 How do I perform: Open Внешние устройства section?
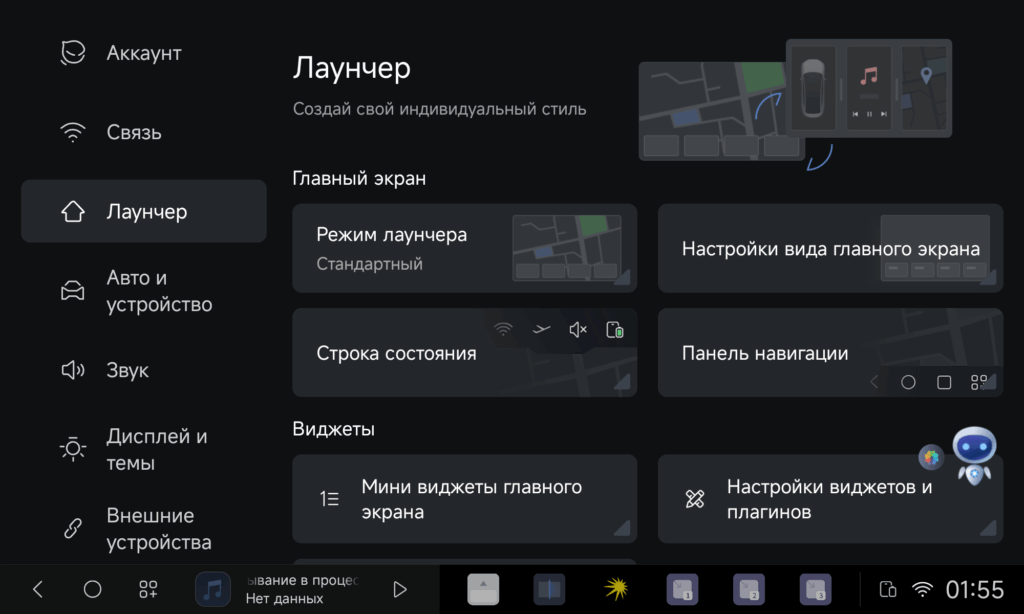click(144, 528)
